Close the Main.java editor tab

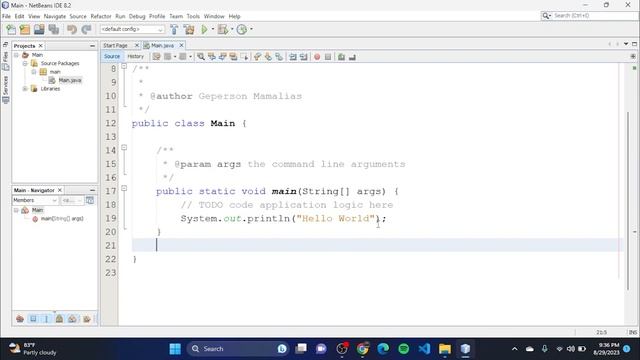click(182, 45)
